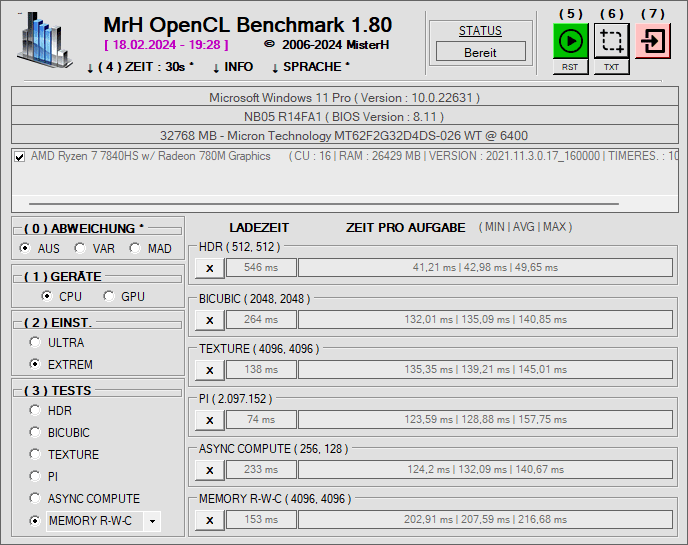Screen dimensions: 688x545
Task: Select ULTRA setting
Action: tap(35, 342)
